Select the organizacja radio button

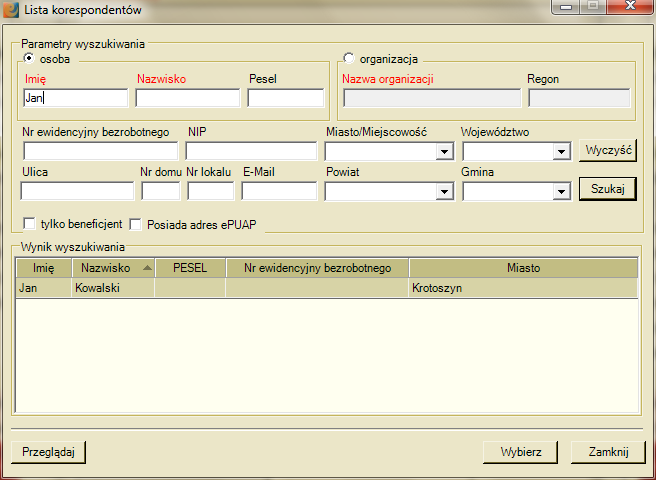pos(348,58)
